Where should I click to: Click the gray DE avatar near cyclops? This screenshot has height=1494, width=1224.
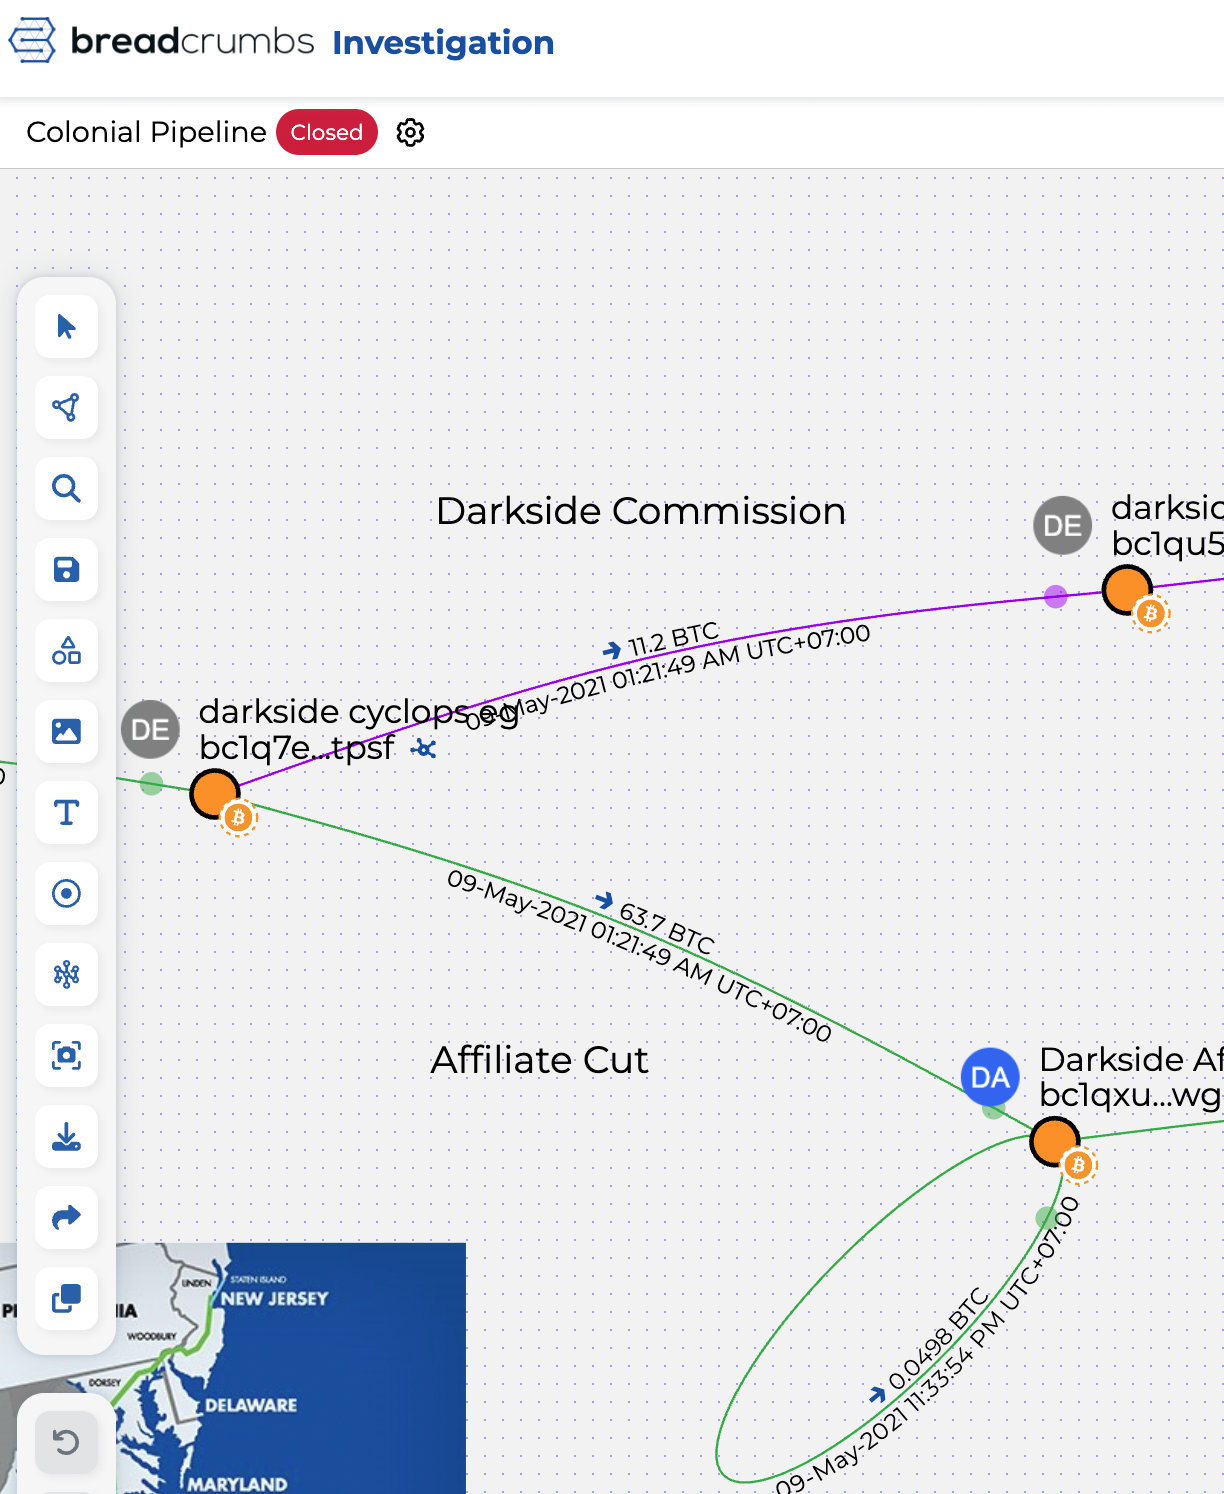click(151, 729)
